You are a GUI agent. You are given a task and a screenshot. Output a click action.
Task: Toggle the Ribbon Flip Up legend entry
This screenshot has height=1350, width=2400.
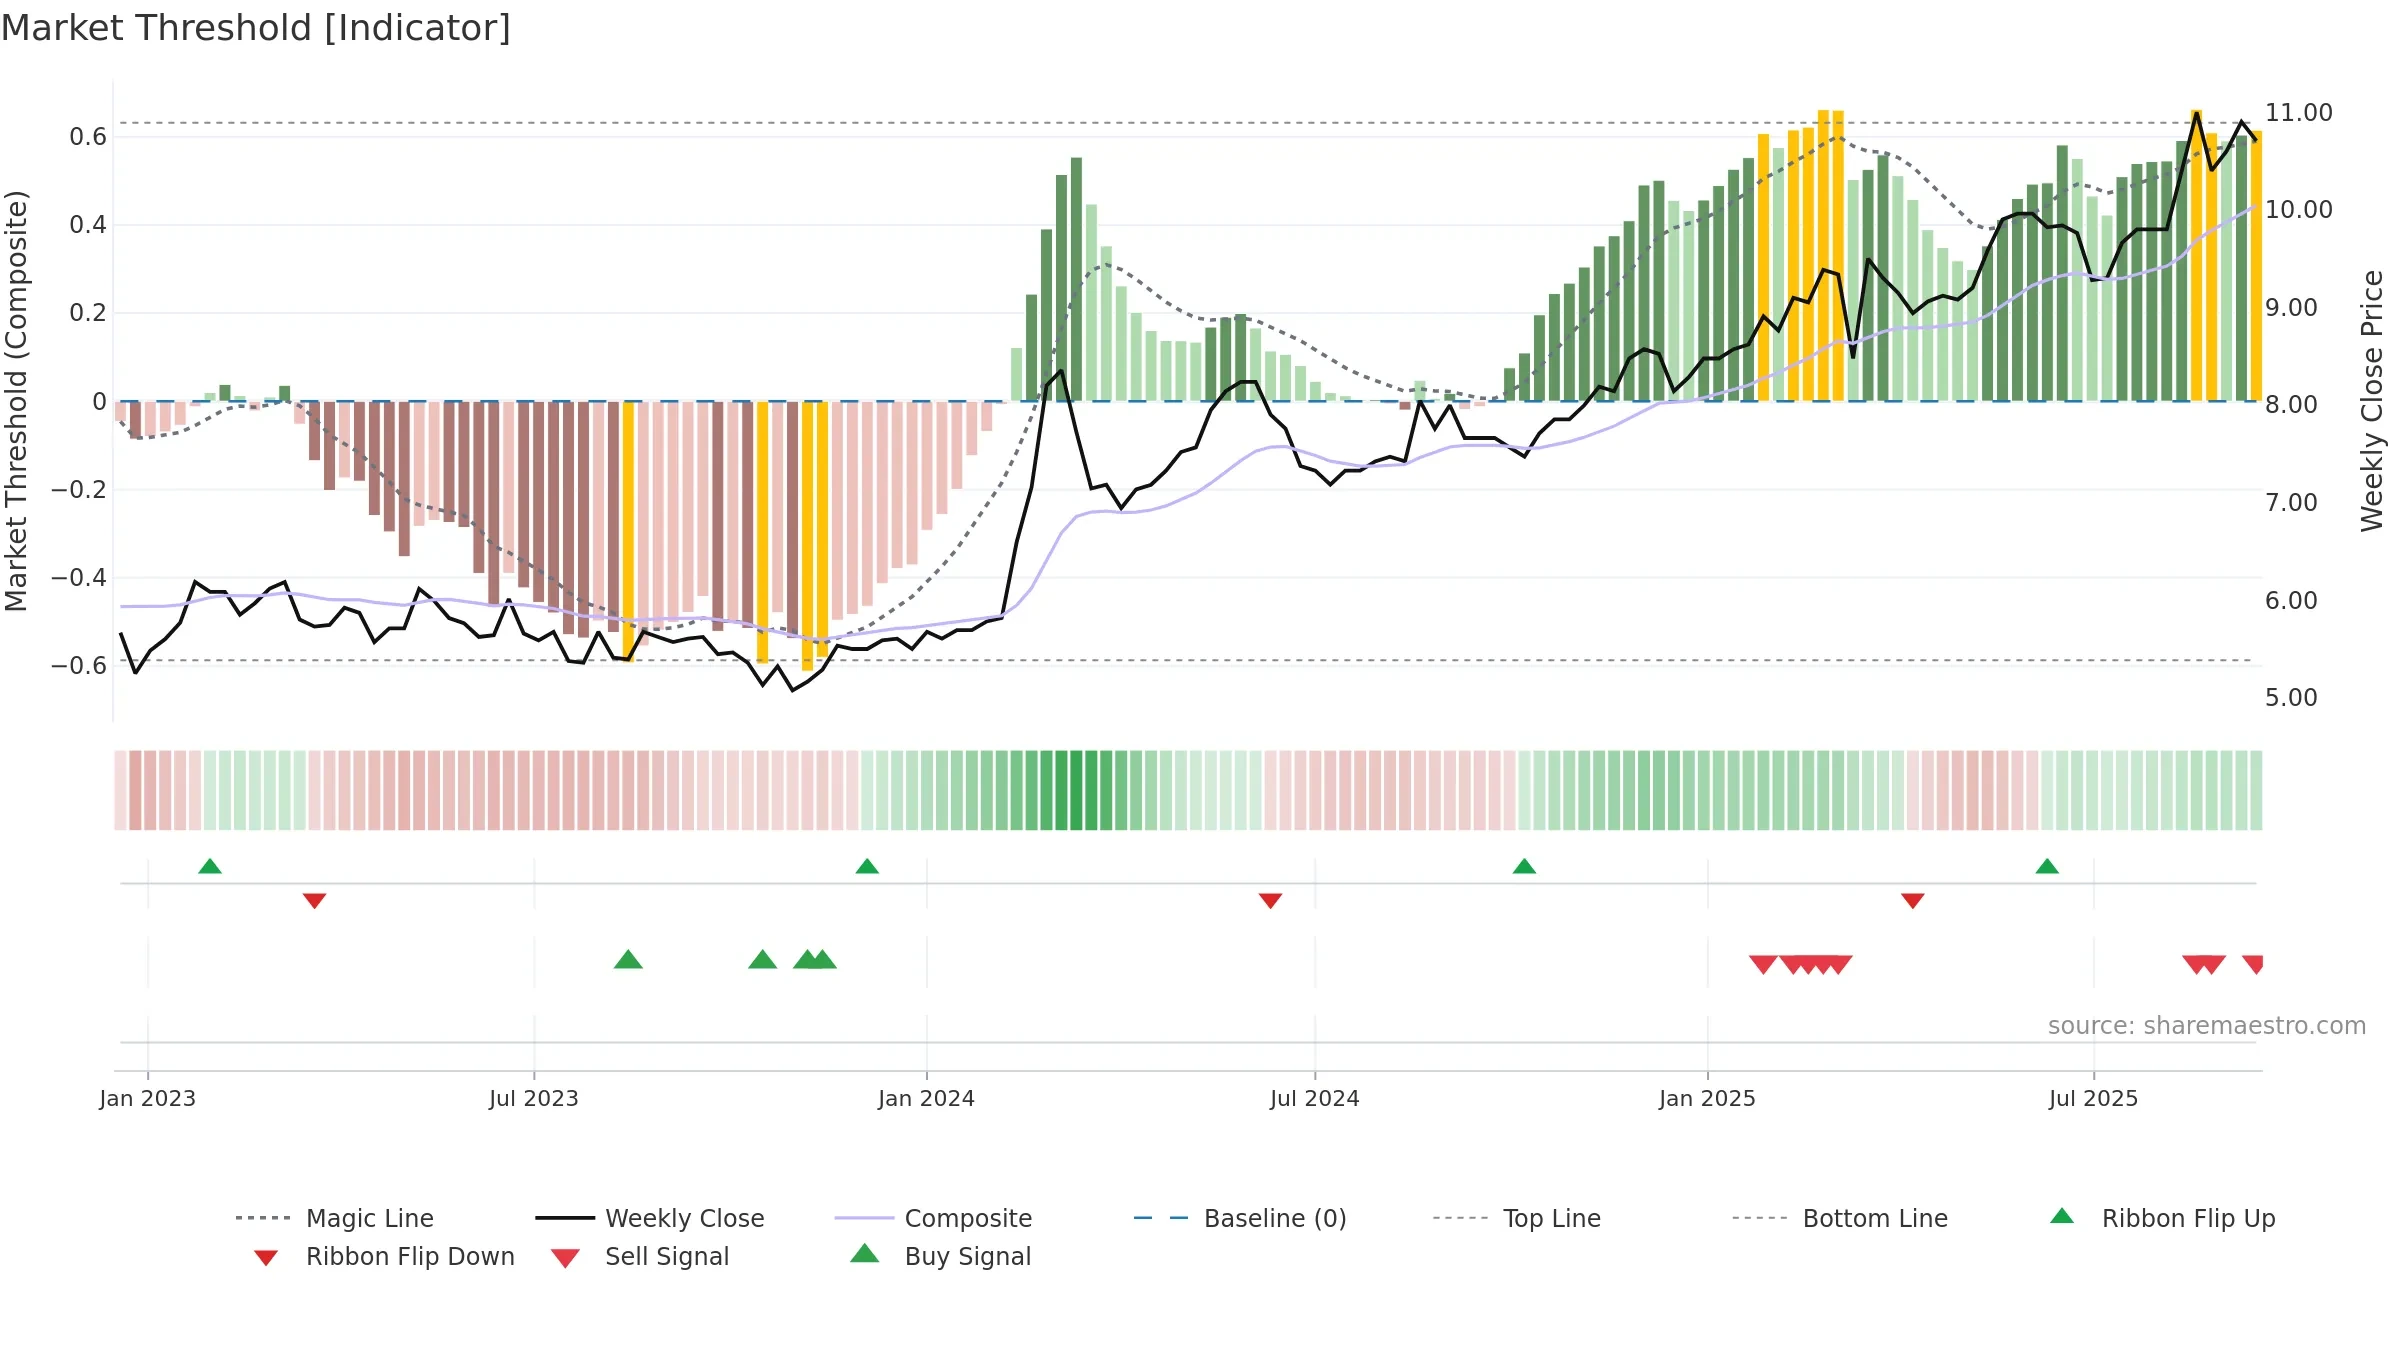2162,1218
